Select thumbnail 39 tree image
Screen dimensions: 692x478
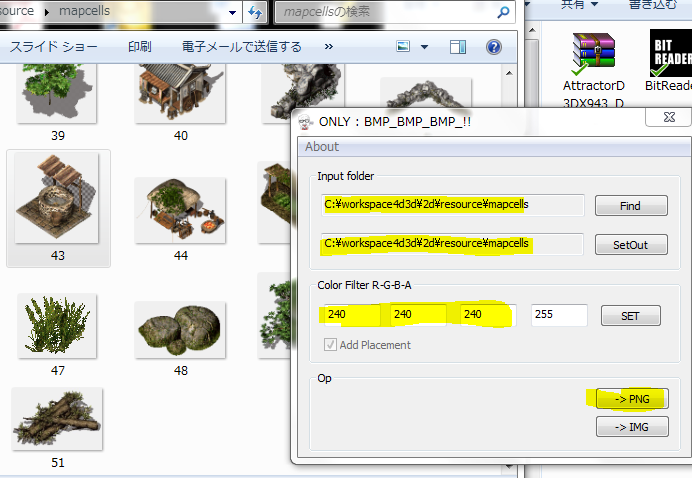click(56, 94)
